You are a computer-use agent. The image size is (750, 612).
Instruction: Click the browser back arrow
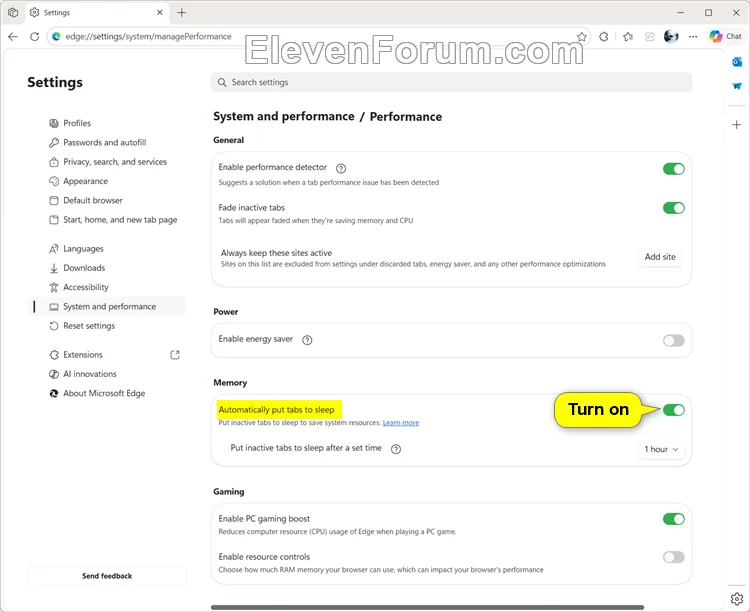(x=13, y=36)
